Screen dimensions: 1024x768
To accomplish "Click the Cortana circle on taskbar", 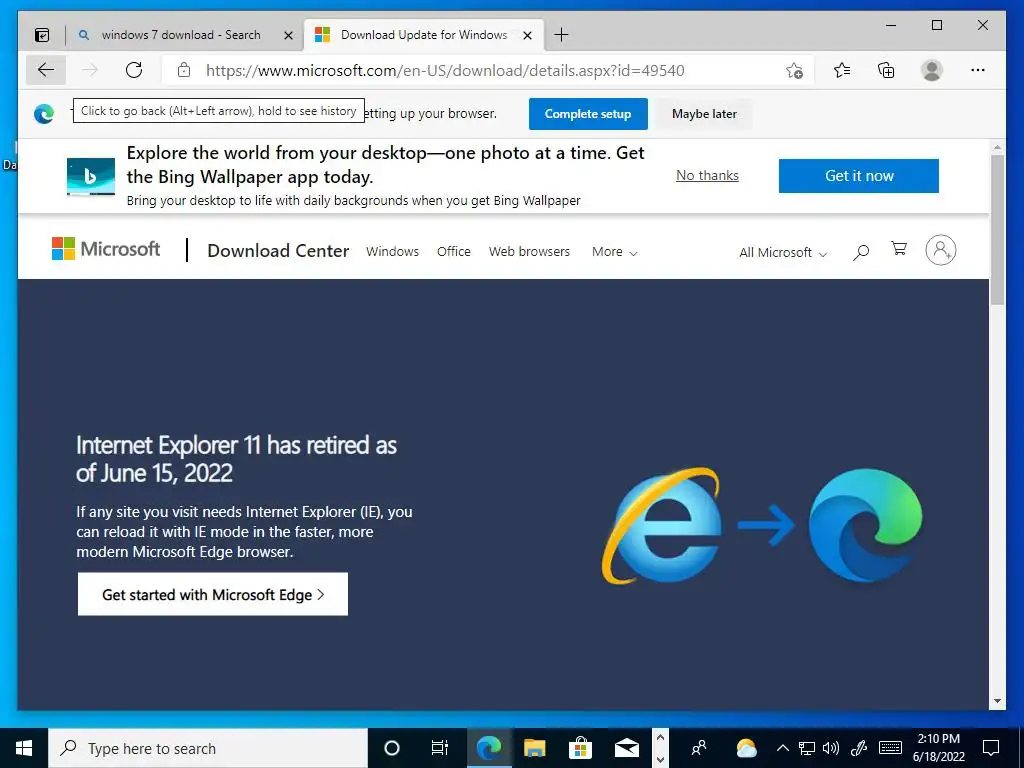I will [392, 748].
